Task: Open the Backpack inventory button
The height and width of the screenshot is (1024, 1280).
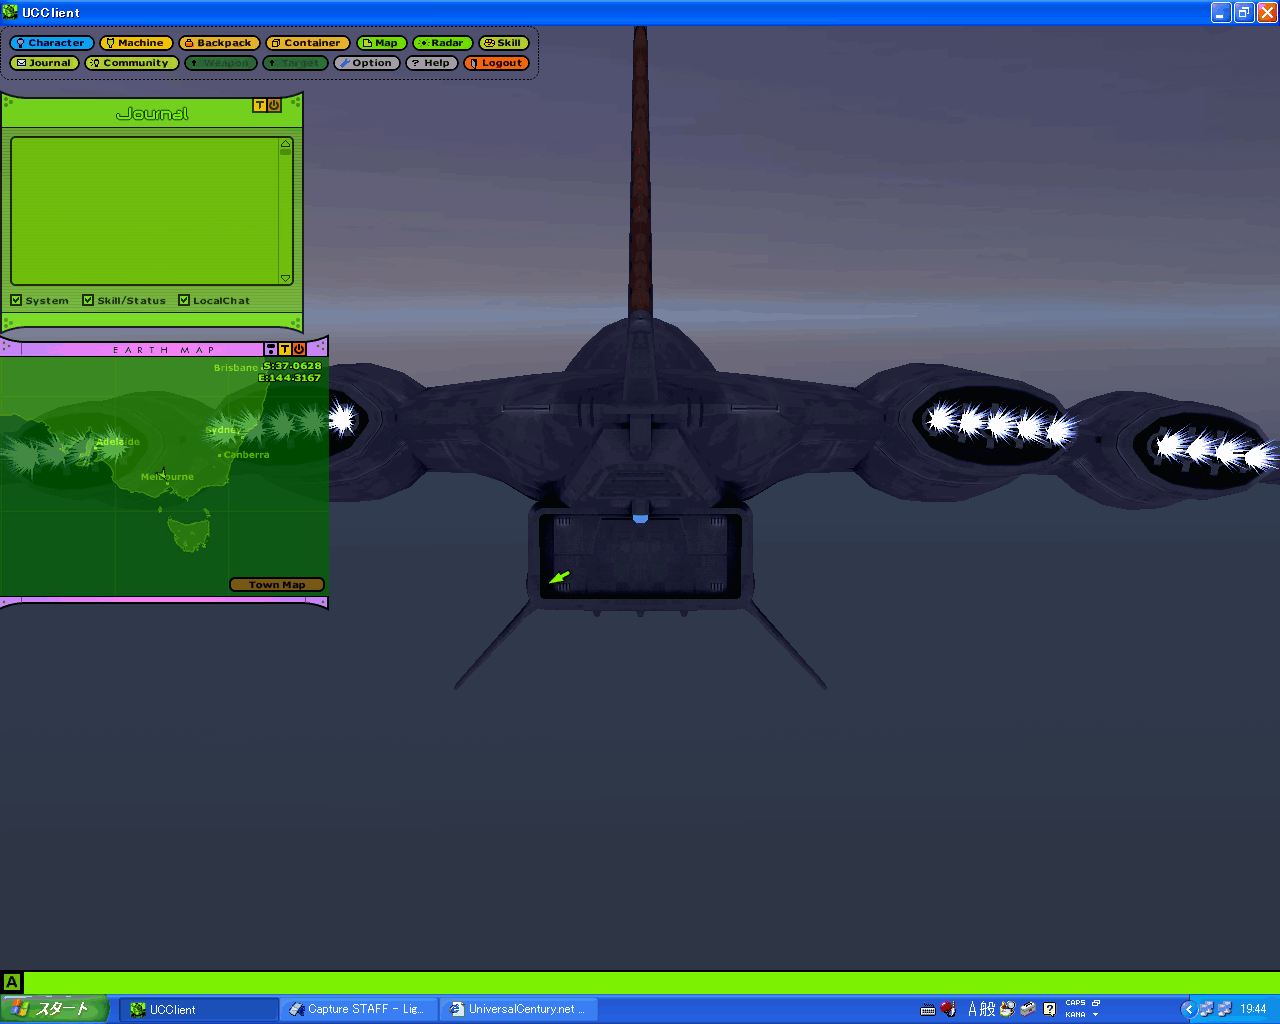Action: click(219, 43)
